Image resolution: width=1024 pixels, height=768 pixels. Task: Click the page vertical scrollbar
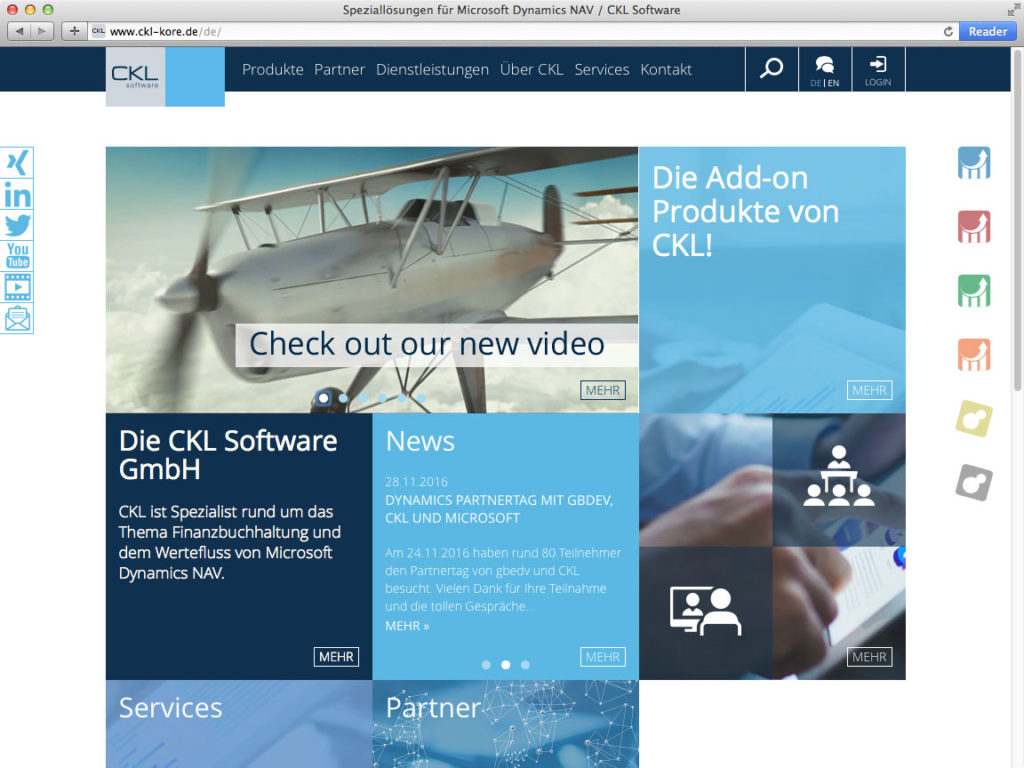[1017, 219]
